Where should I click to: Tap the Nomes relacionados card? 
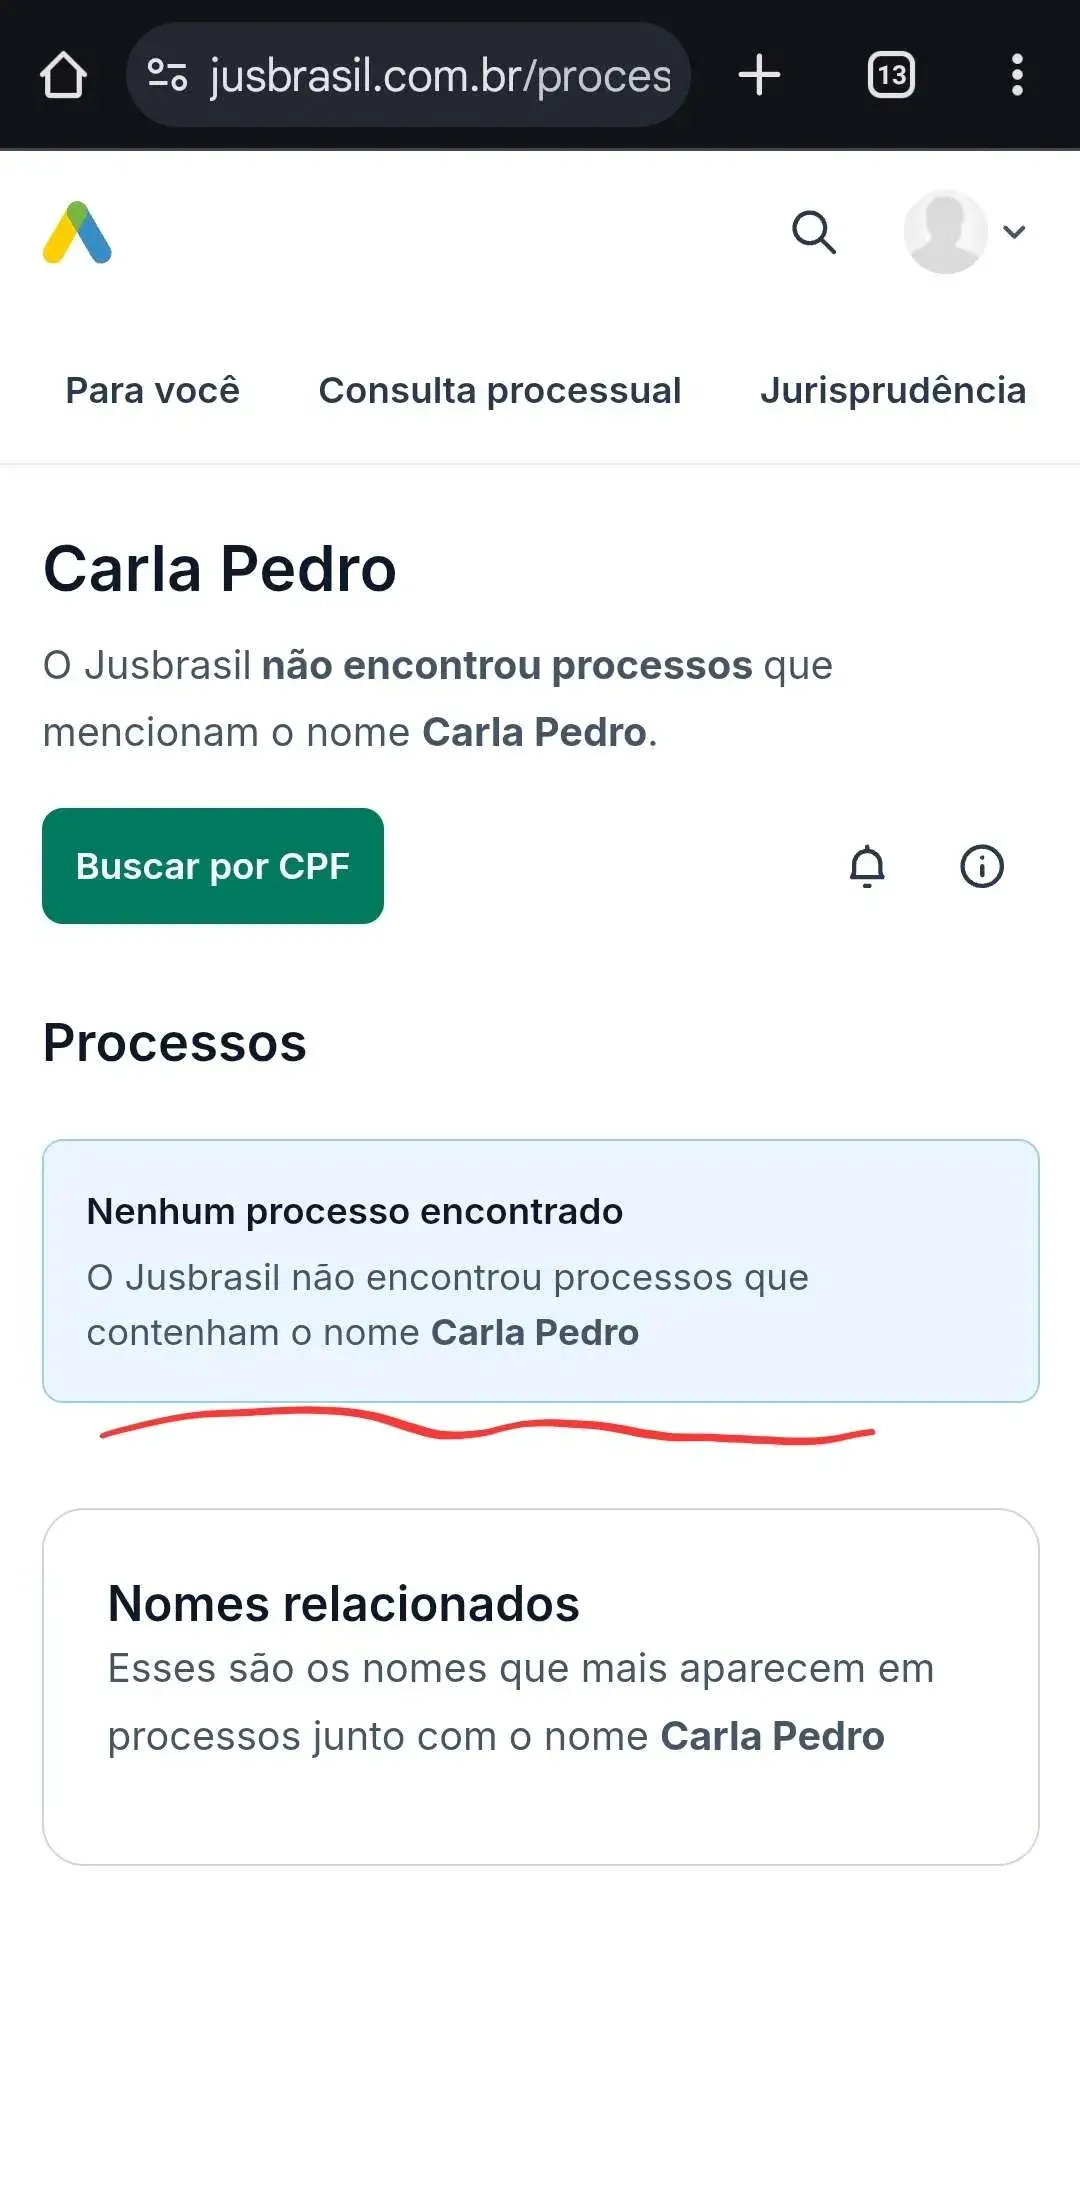click(541, 1687)
